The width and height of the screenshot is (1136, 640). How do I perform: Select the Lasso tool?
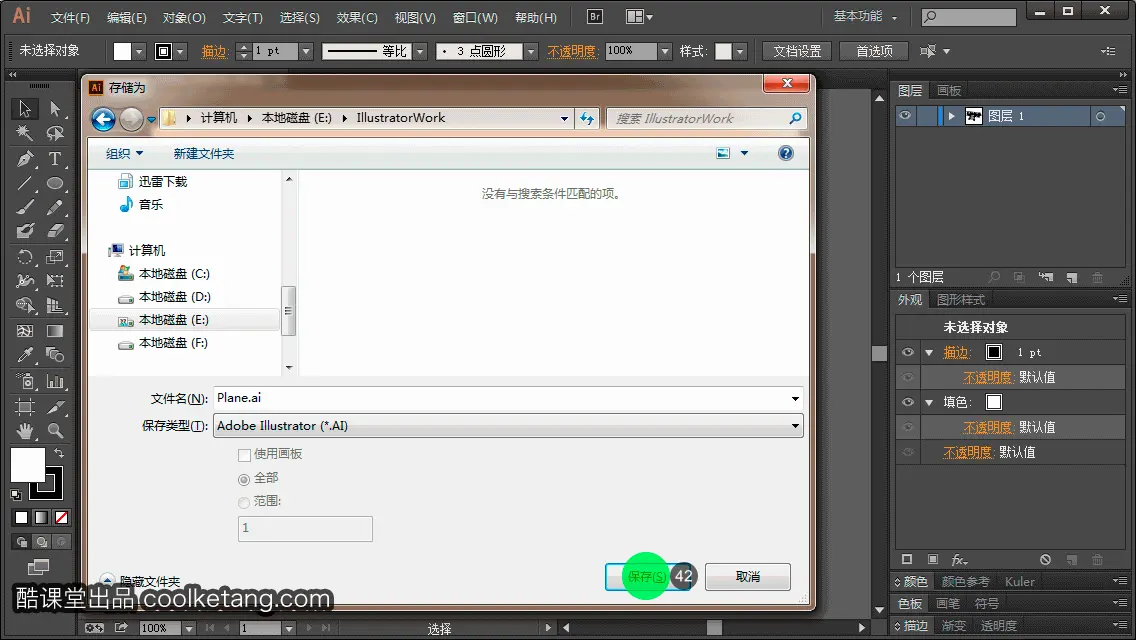55,133
